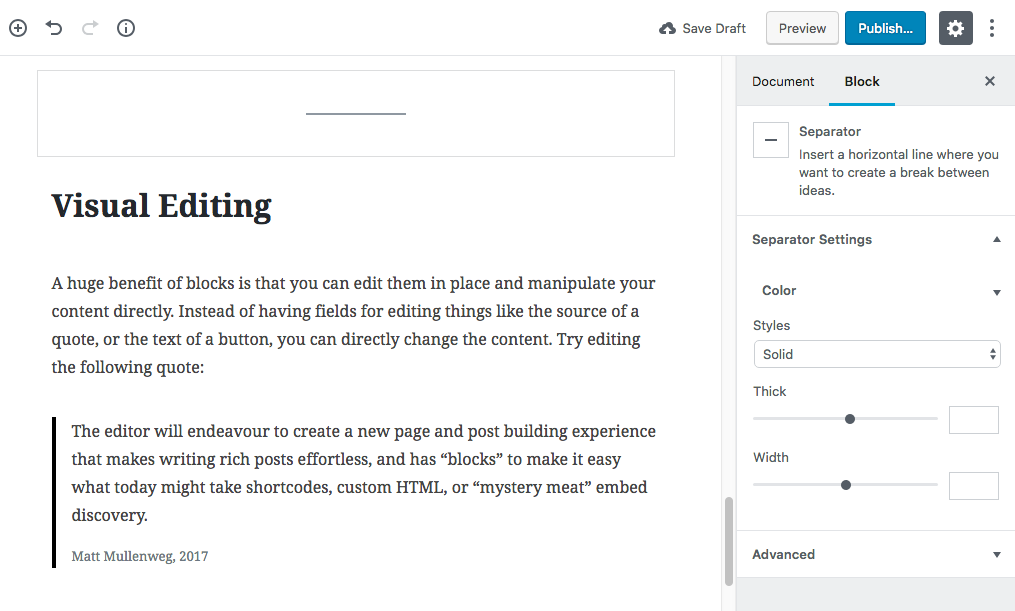Open the more tools menu
Screen dimensions: 1015x611
click(991, 28)
